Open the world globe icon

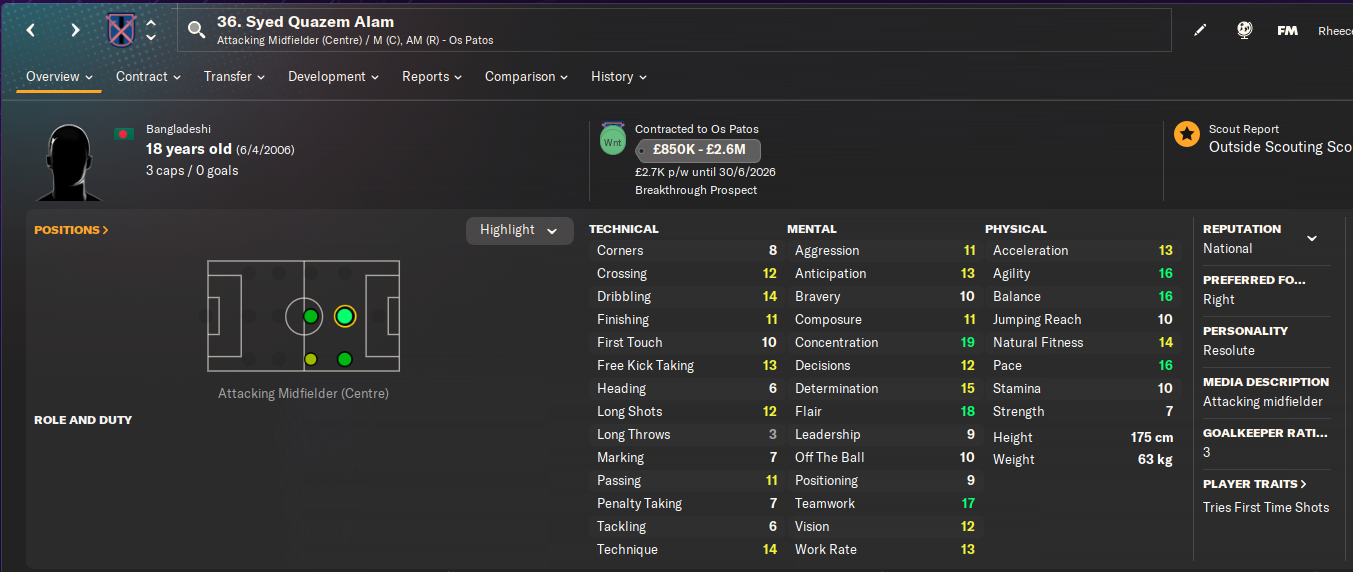tap(1244, 31)
